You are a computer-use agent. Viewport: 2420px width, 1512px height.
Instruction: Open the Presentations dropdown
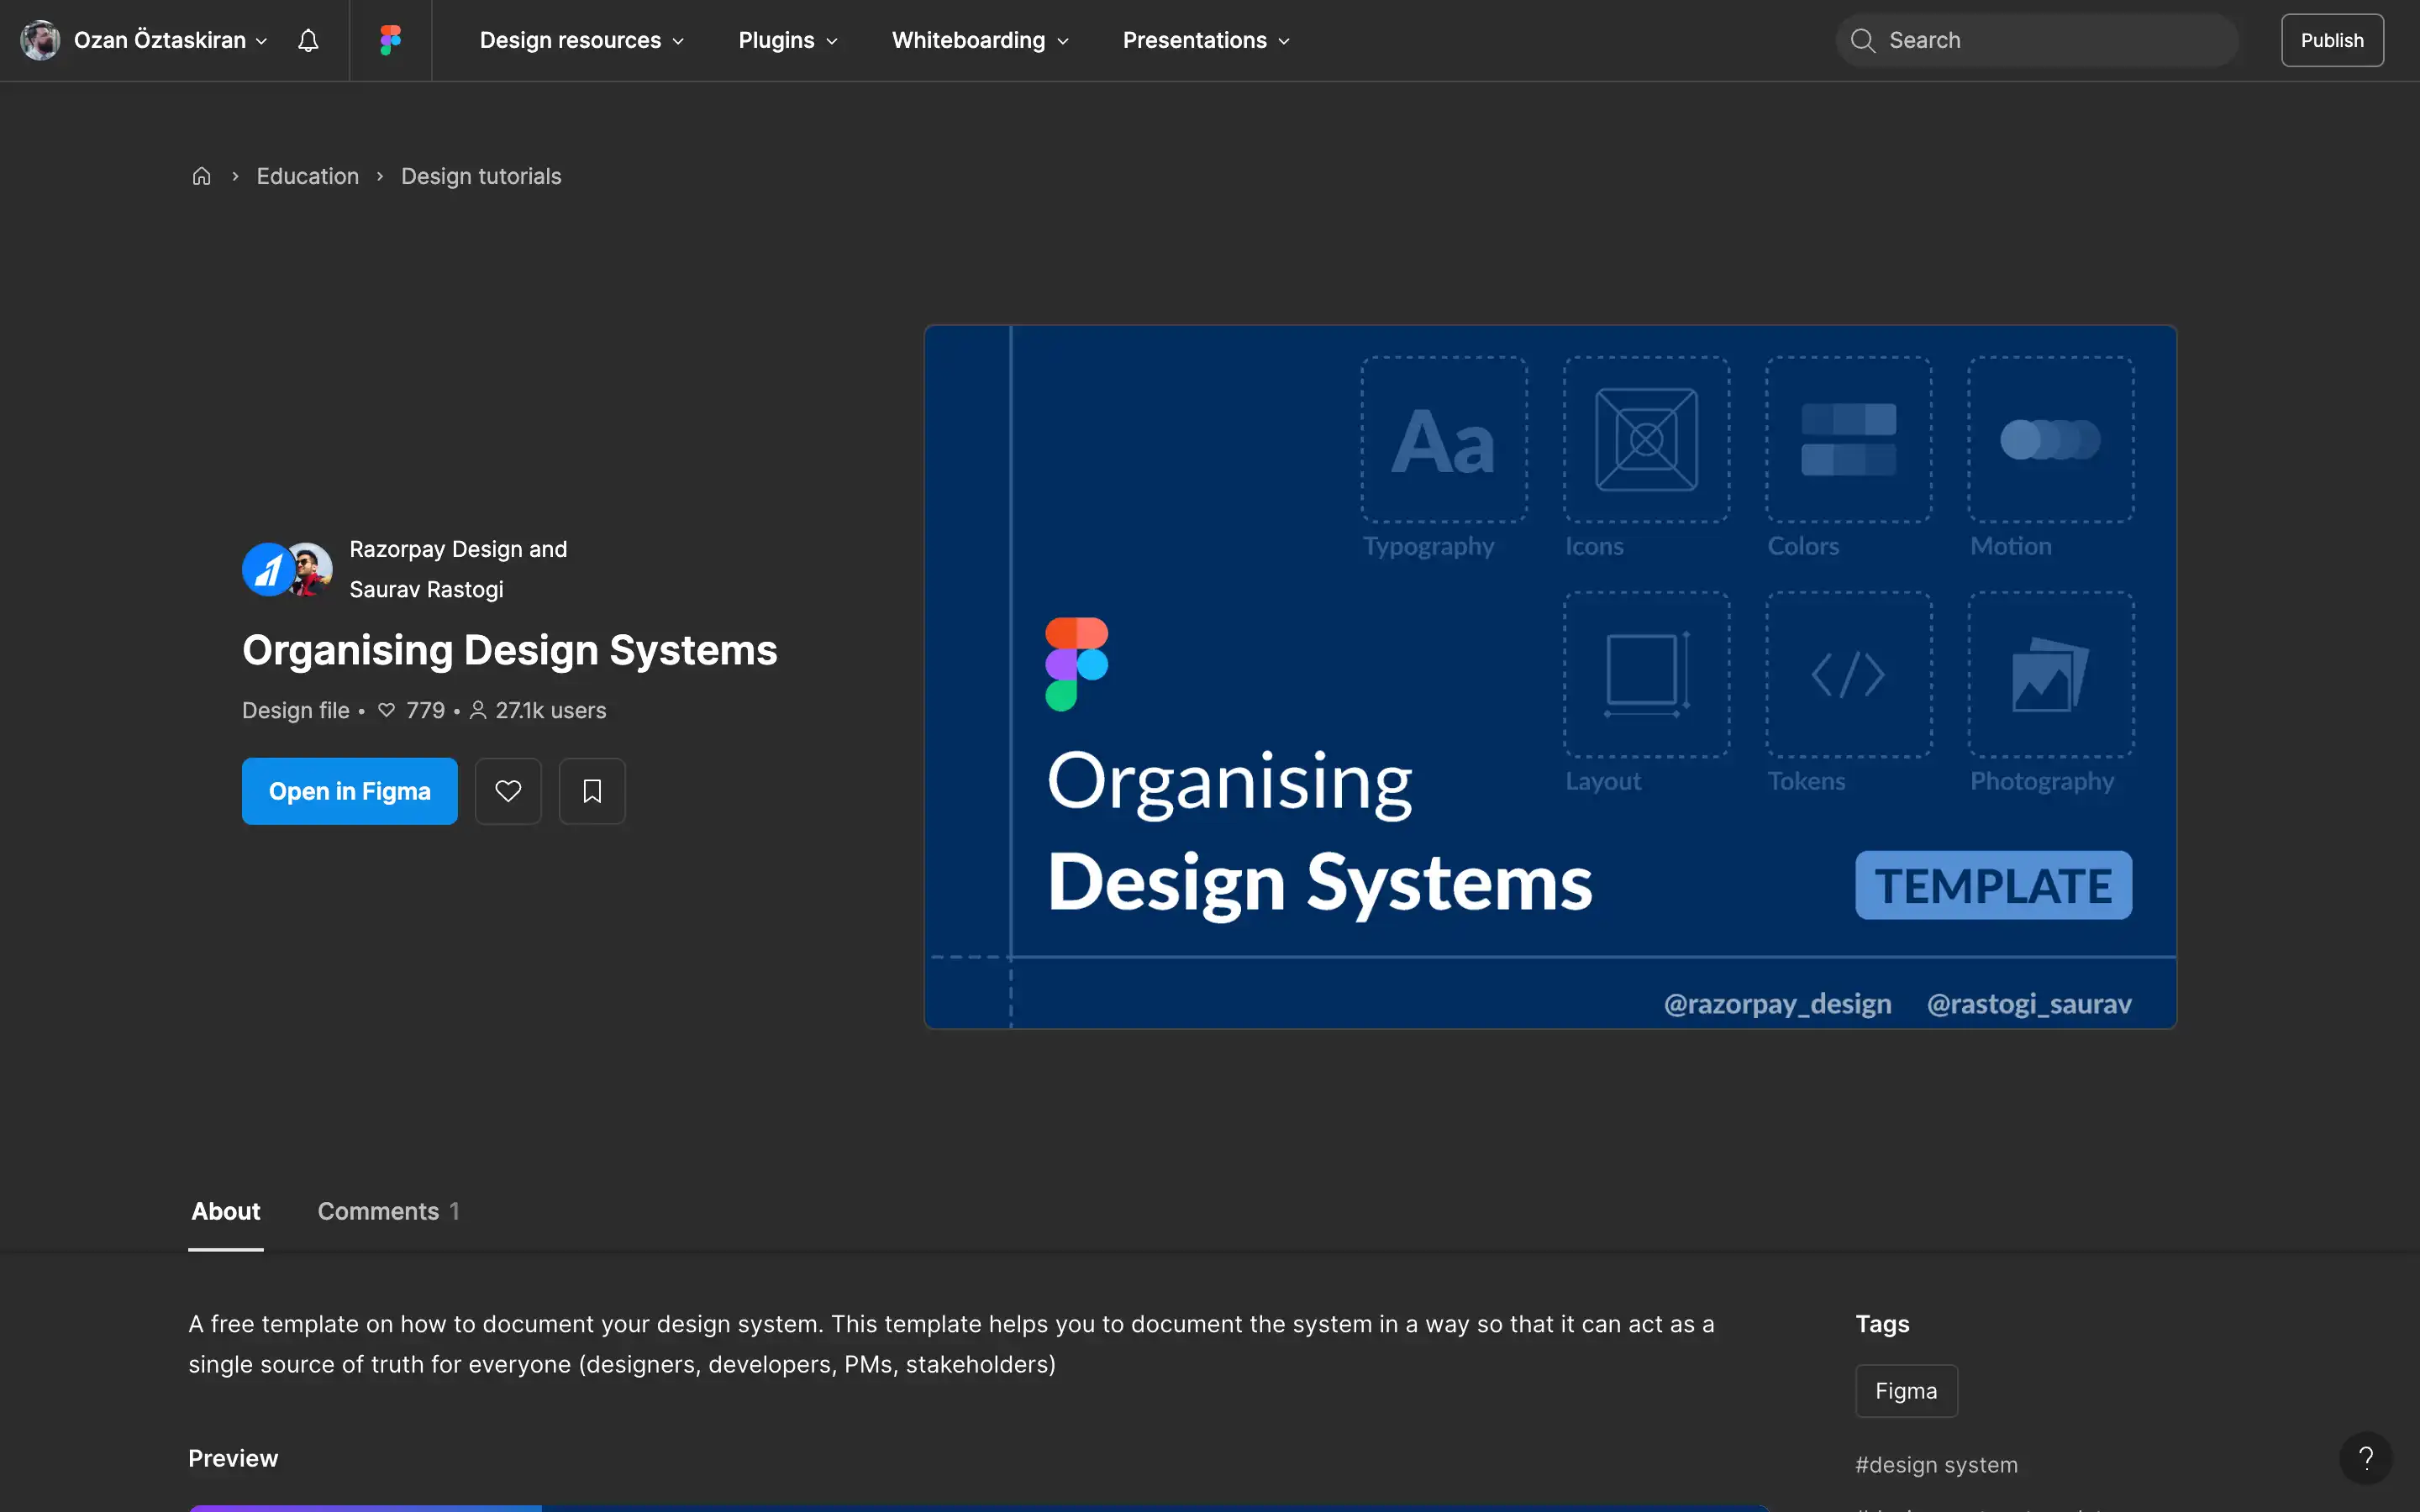(x=1206, y=40)
